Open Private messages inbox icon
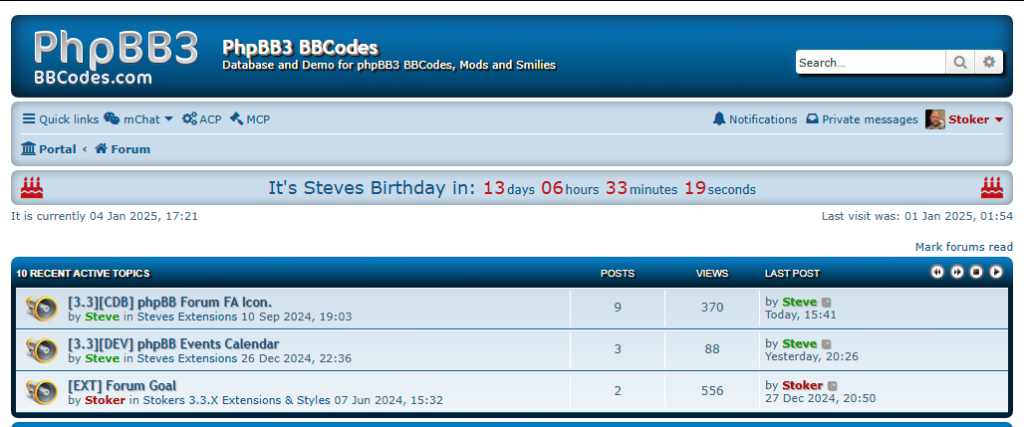This screenshot has width=1024, height=427. click(x=812, y=119)
